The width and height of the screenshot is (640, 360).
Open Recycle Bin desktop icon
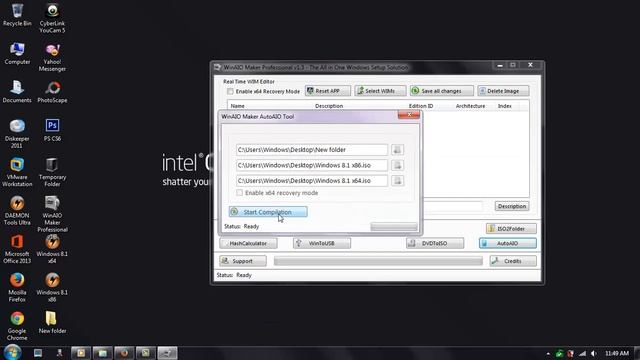(x=17, y=15)
